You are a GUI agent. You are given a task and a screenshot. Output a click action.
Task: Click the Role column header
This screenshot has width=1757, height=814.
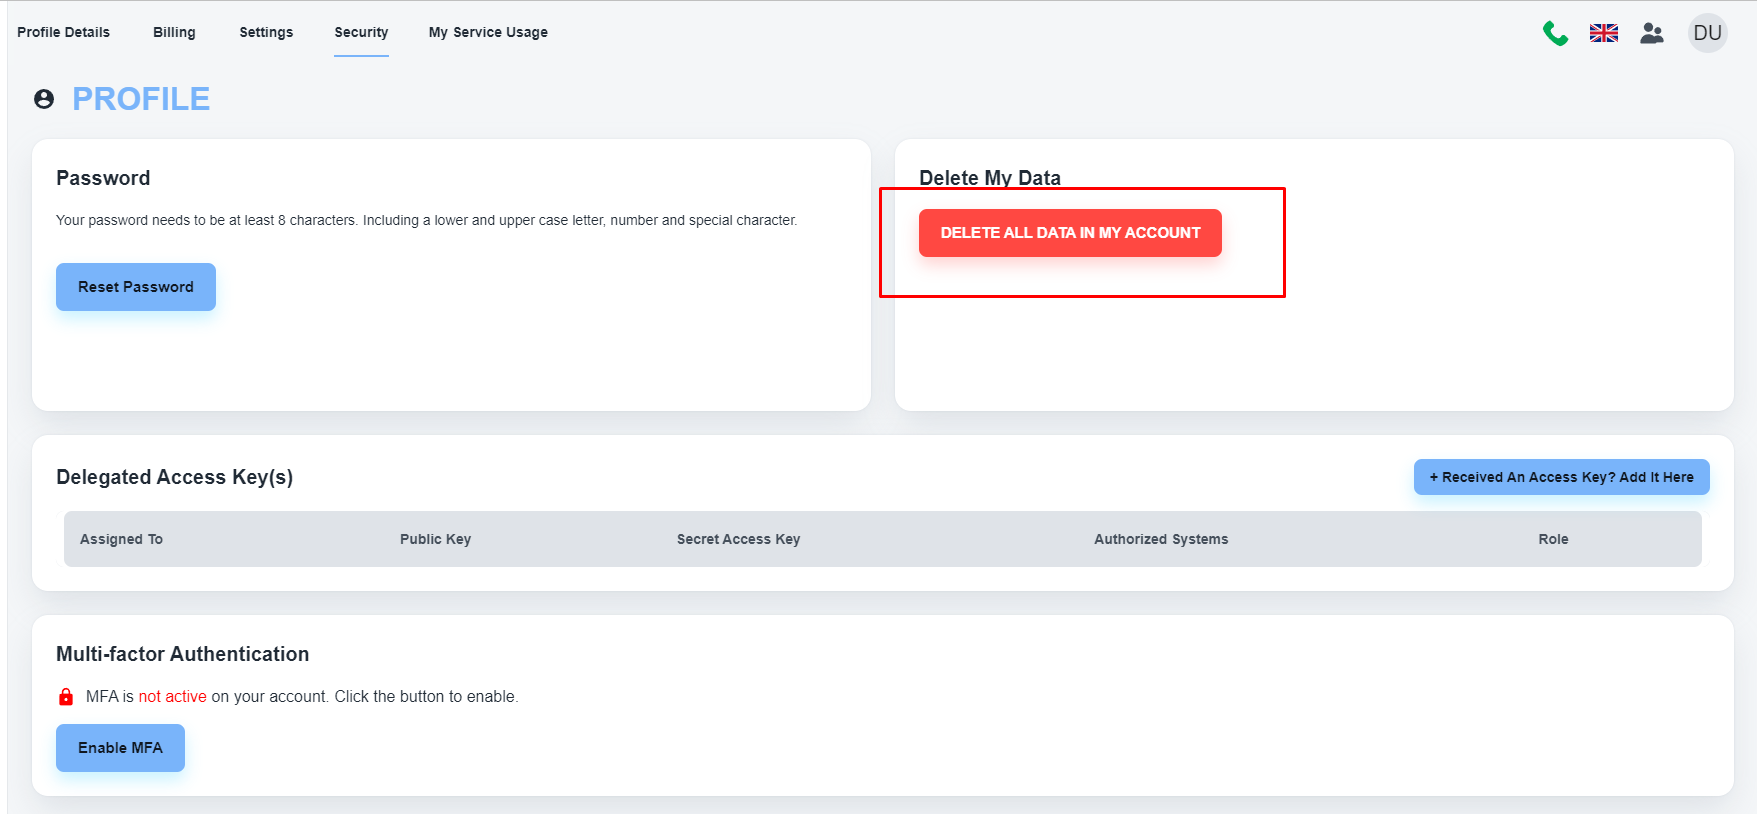click(1553, 539)
